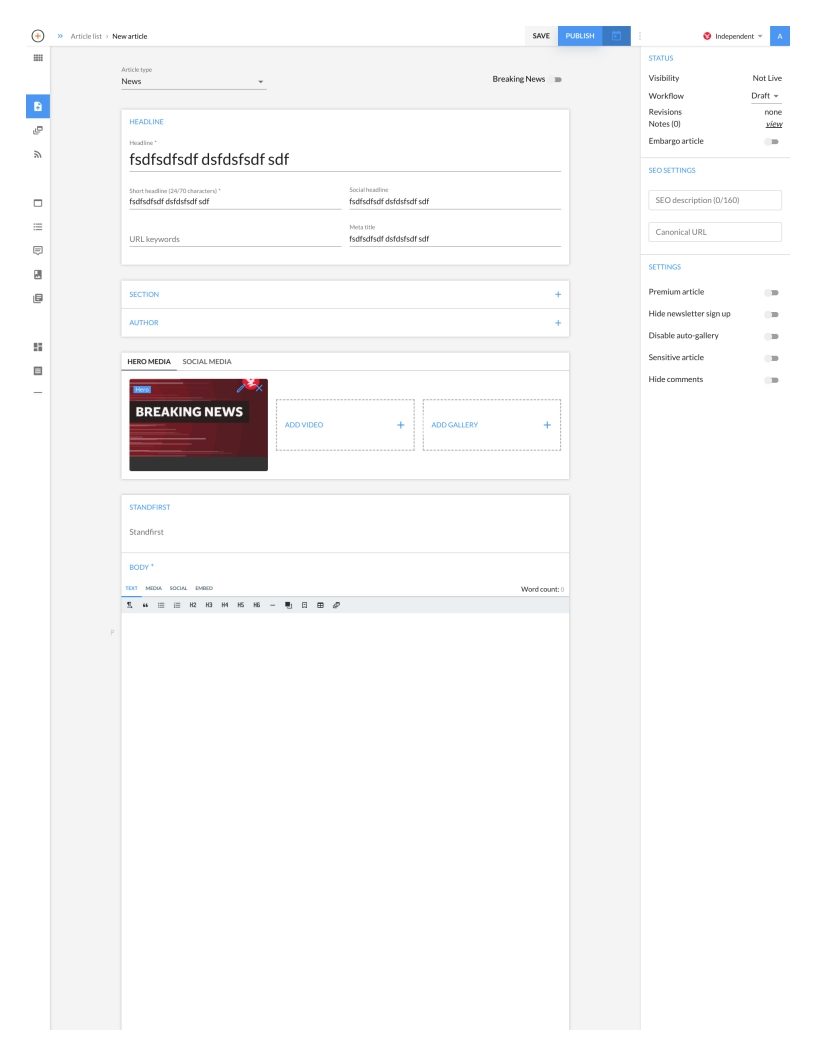Open the apps grid icon in sidebar
Screen dimensions: 816x1056
click(38, 58)
